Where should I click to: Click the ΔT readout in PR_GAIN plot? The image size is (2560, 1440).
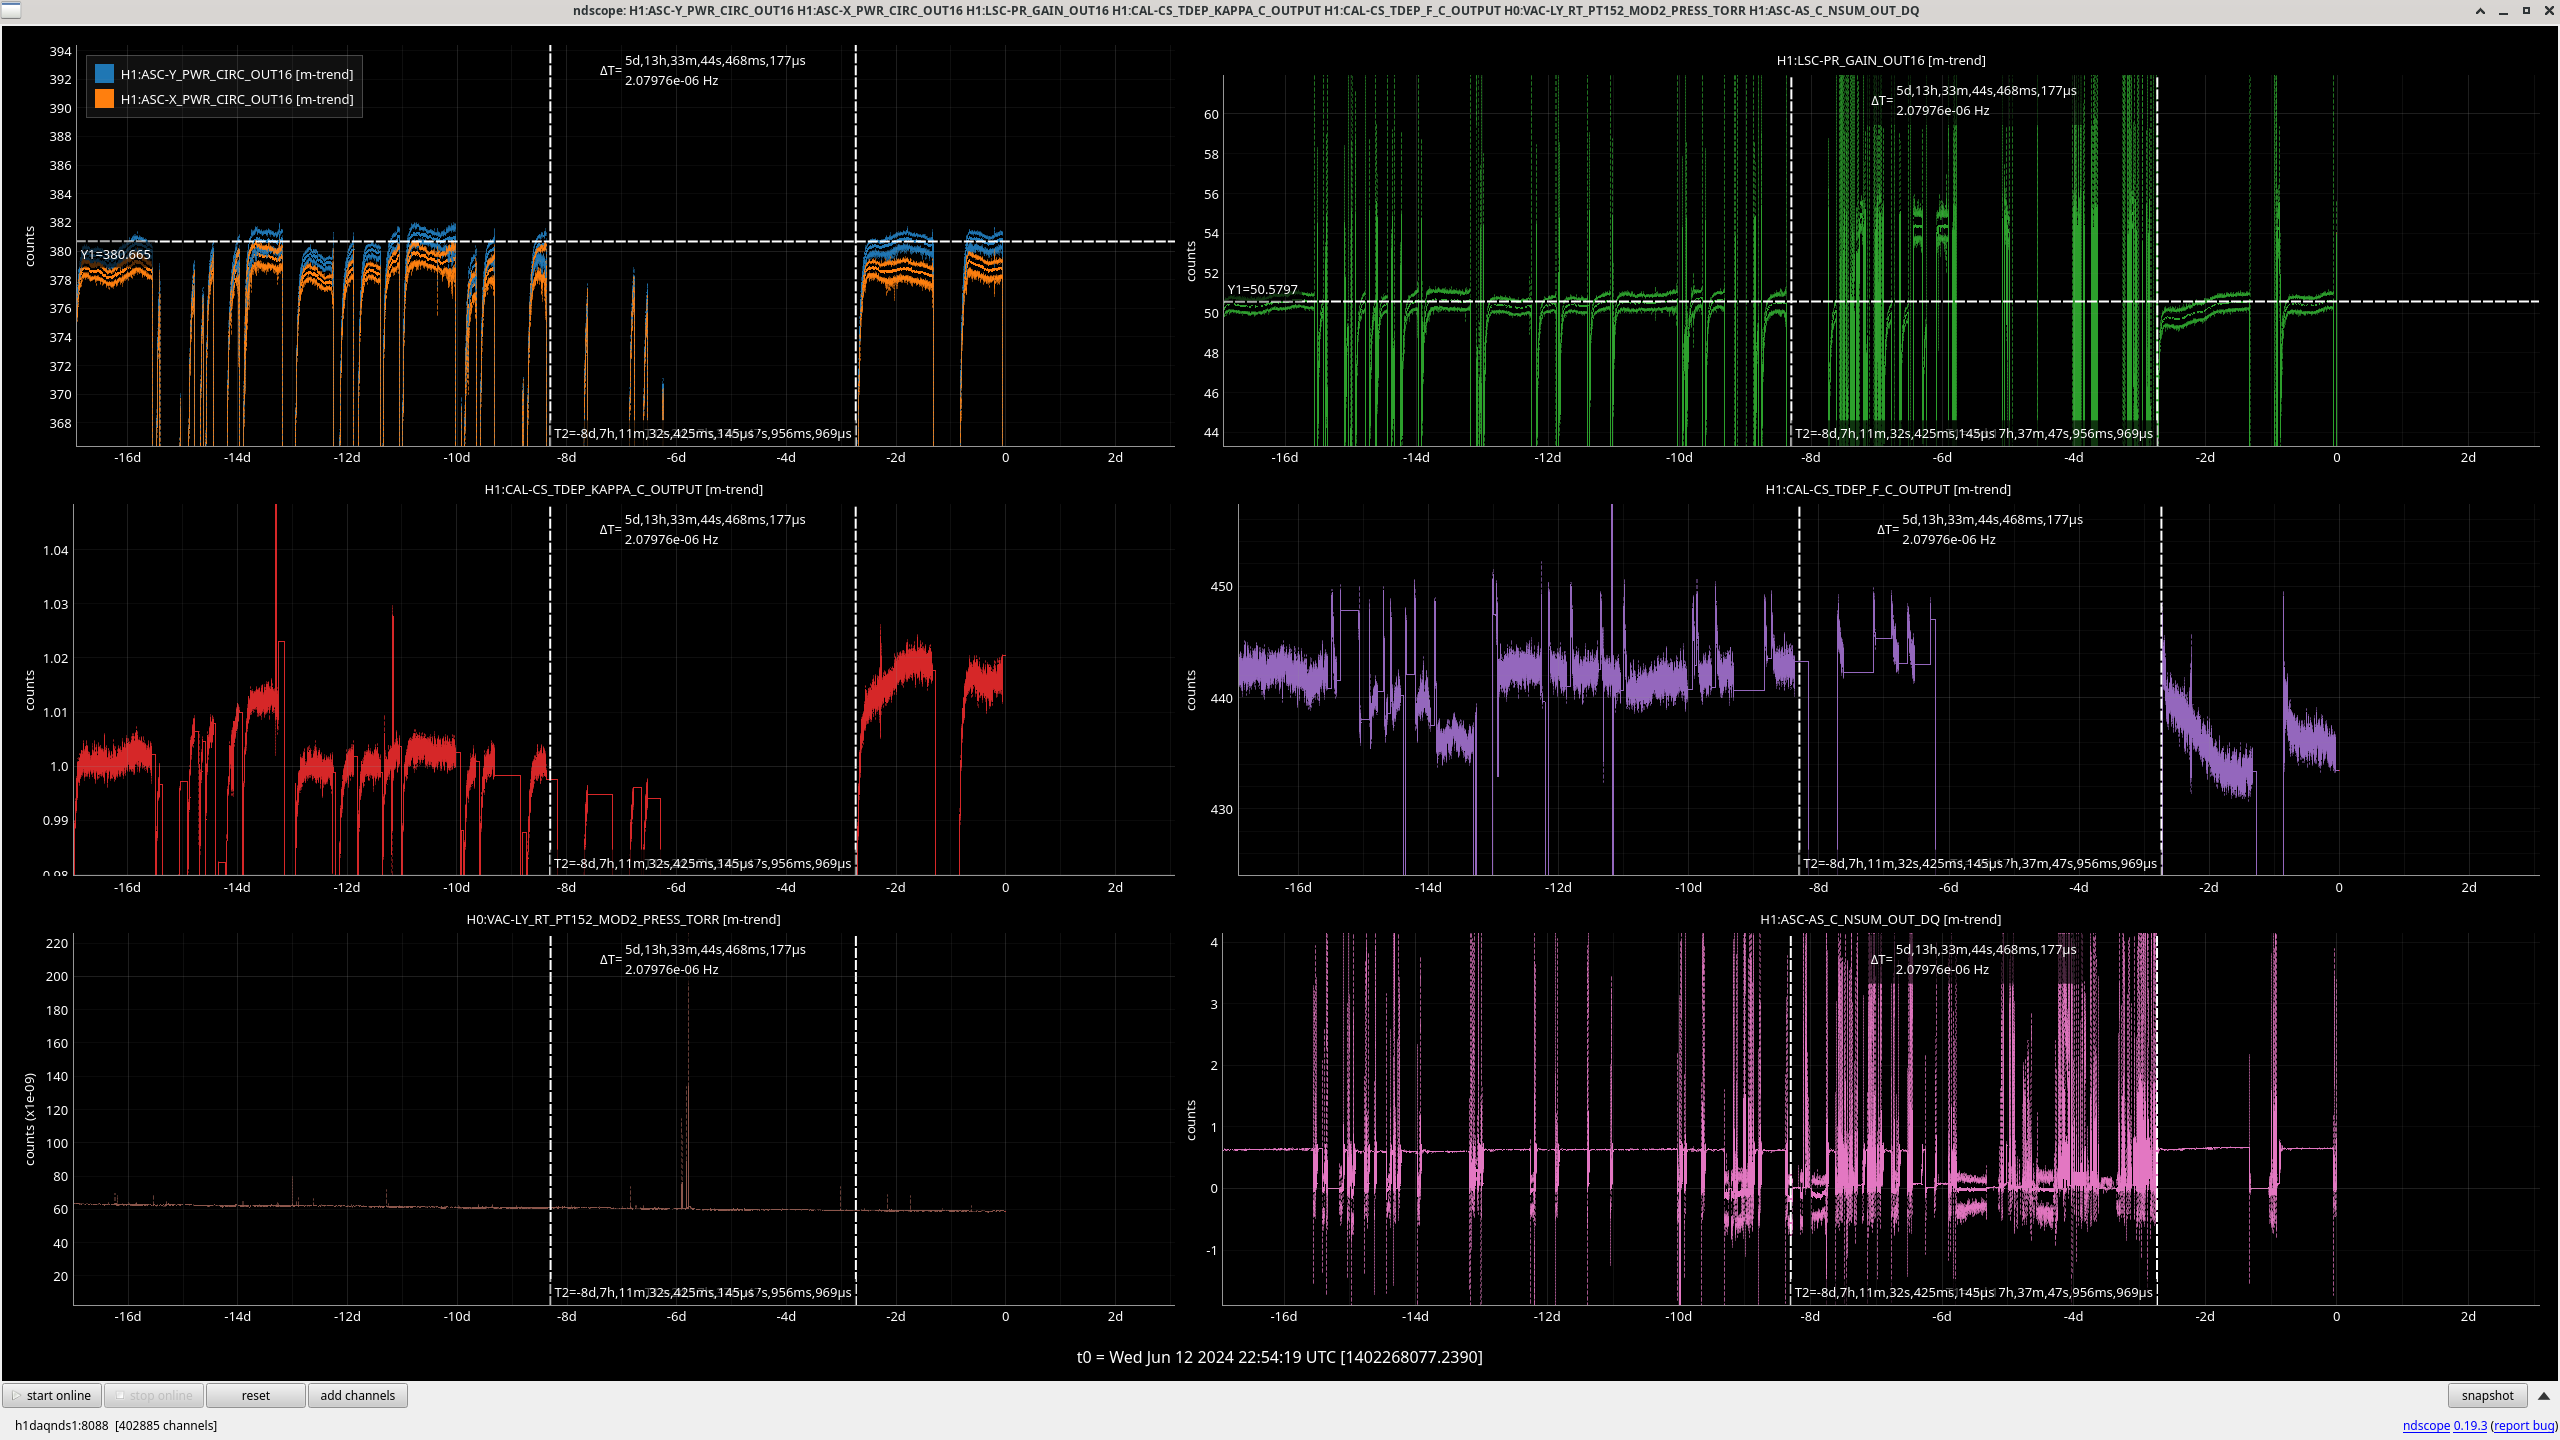pyautogui.click(x=1972, y=100)
